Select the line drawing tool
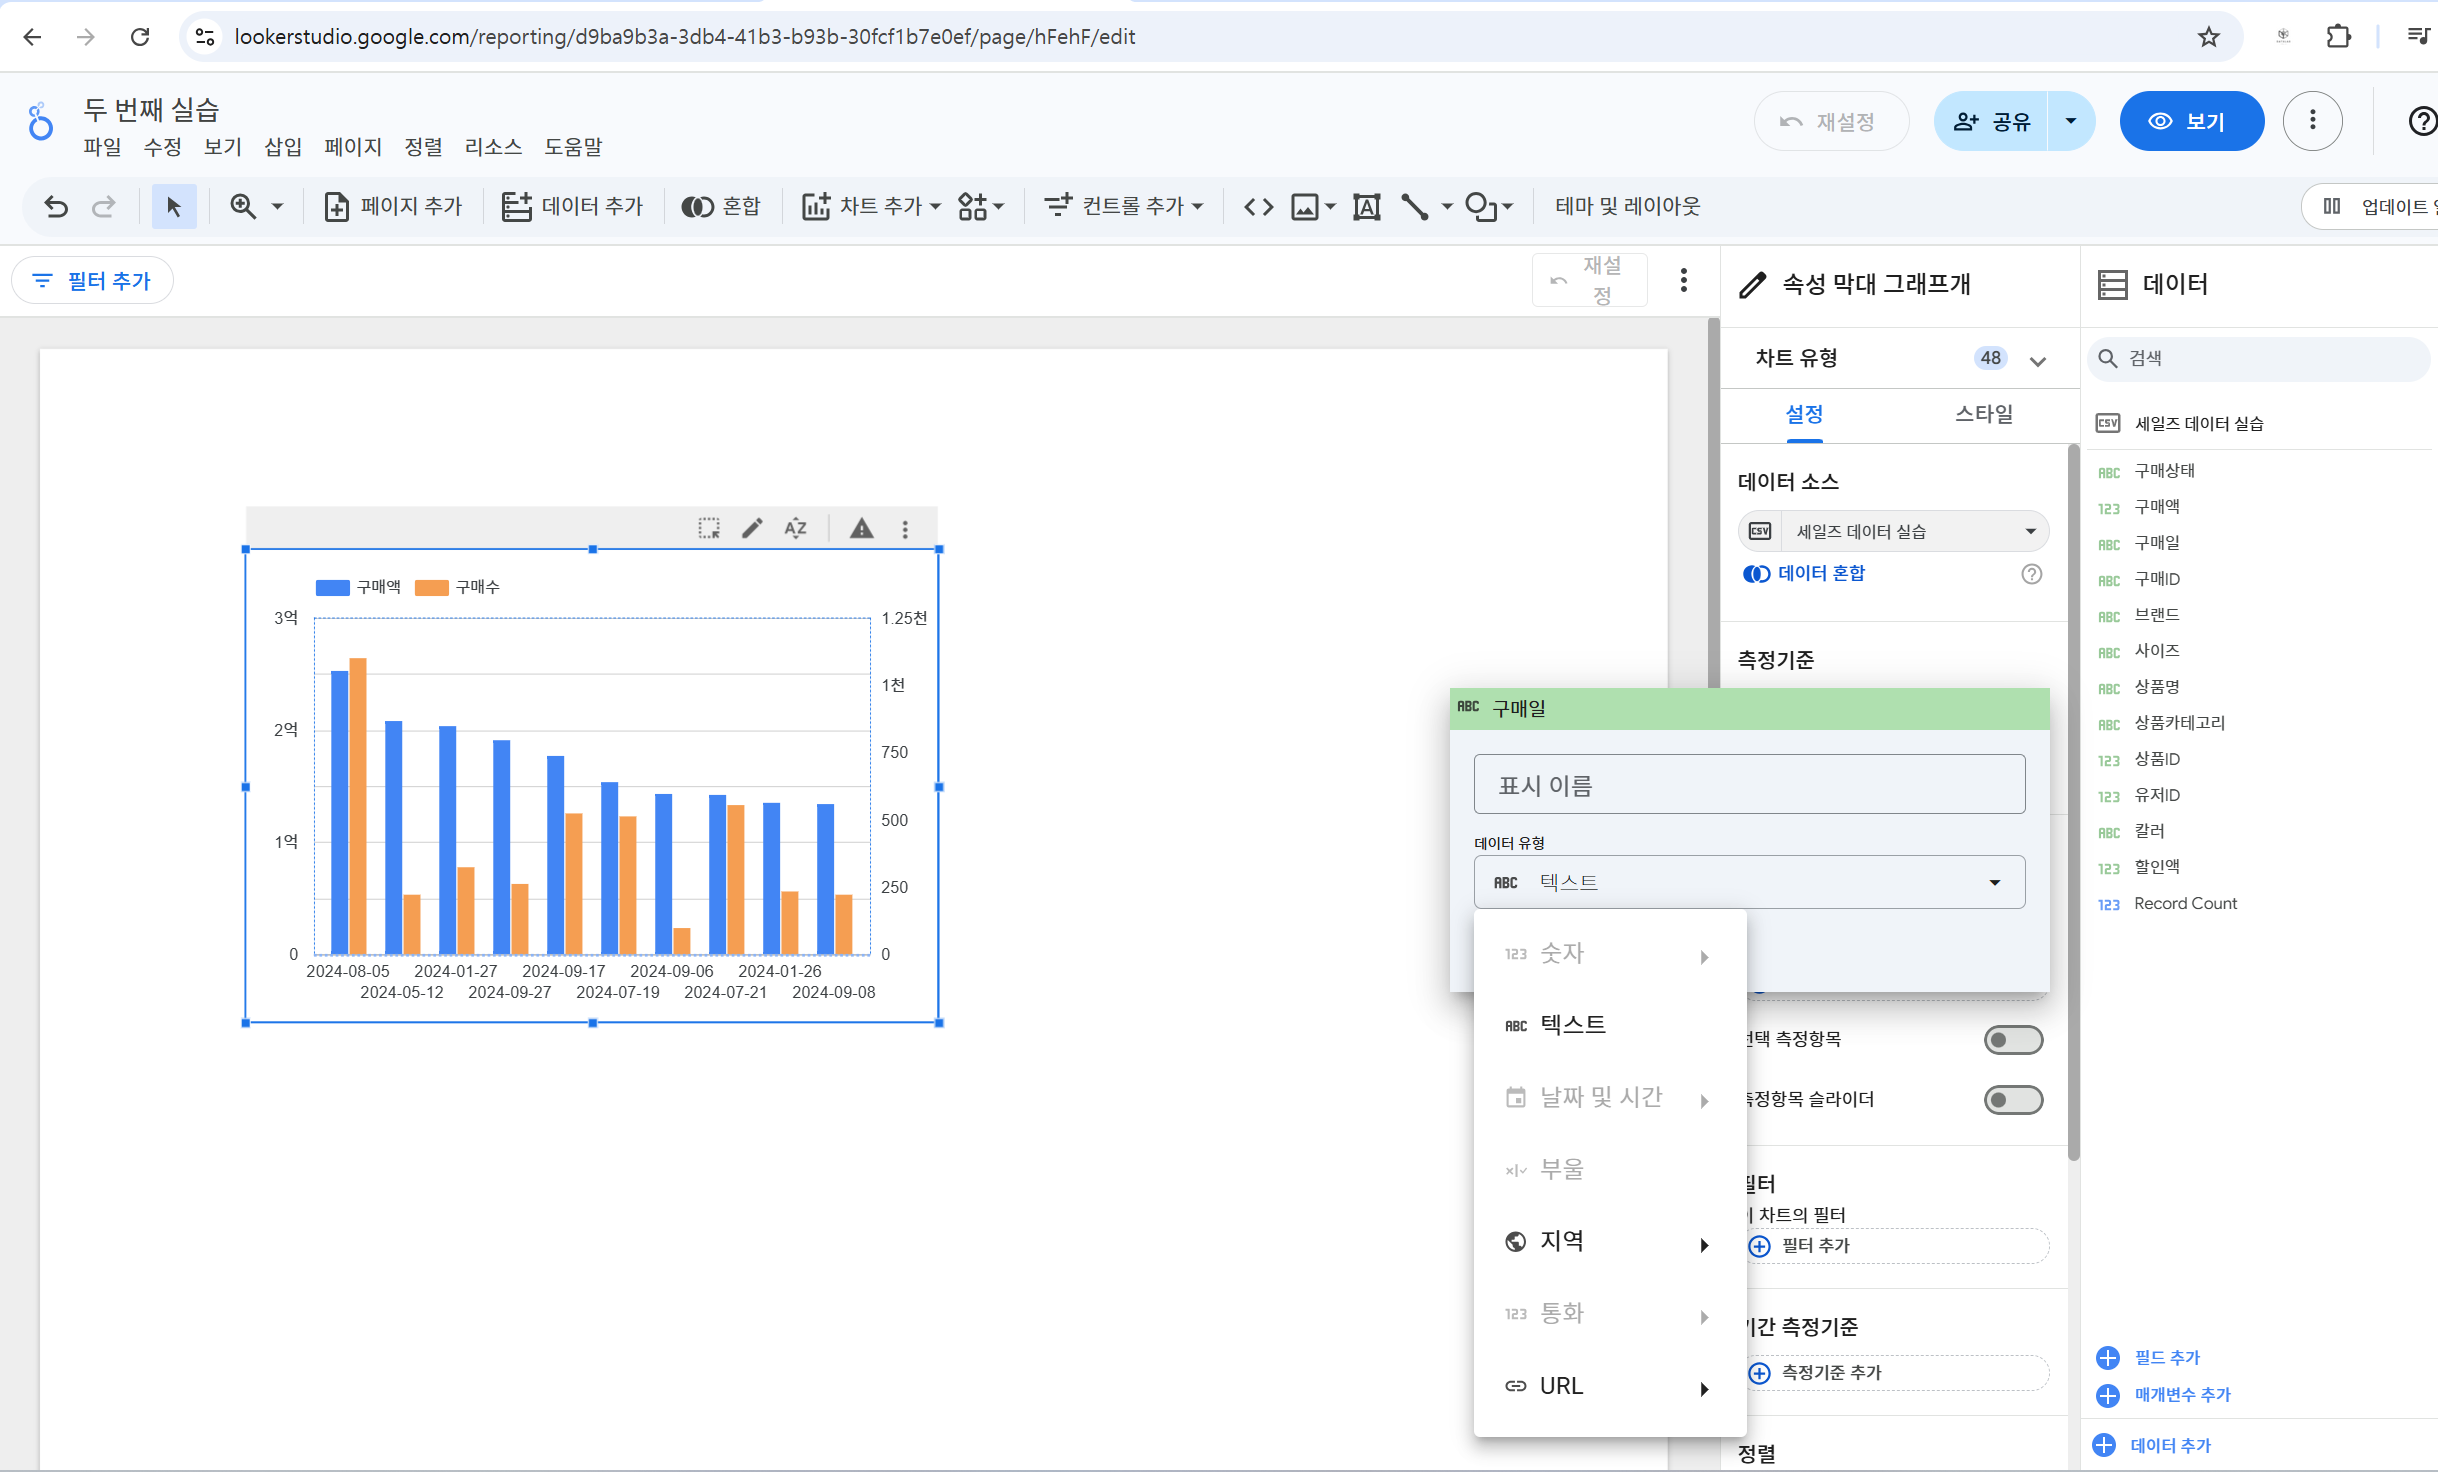Viewport: 2438px width, 1472px height. tap(1414, 207)
